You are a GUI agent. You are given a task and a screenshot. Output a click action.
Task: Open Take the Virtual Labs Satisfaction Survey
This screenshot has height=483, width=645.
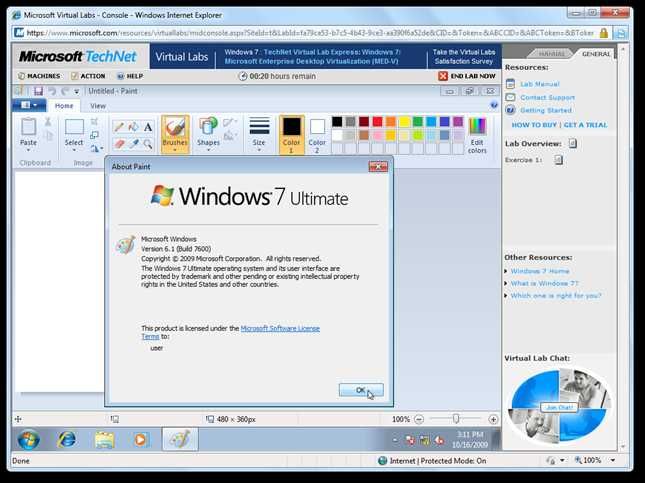464,57
